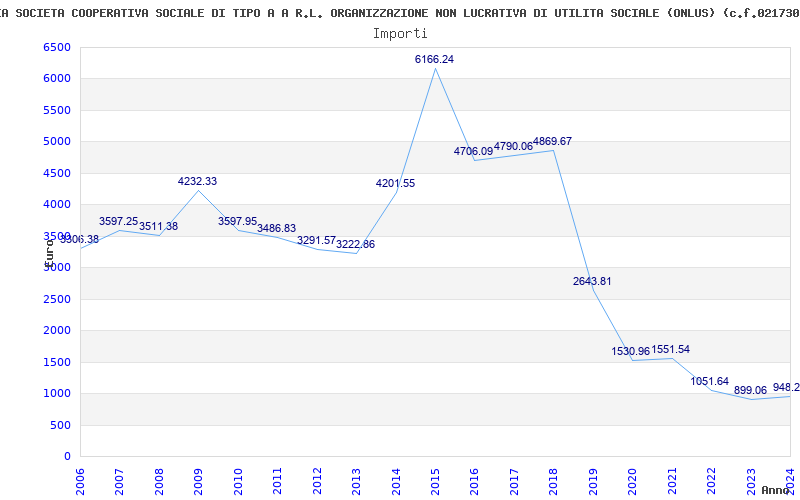Select the 1500 y-axis tick label

[57, 362]
